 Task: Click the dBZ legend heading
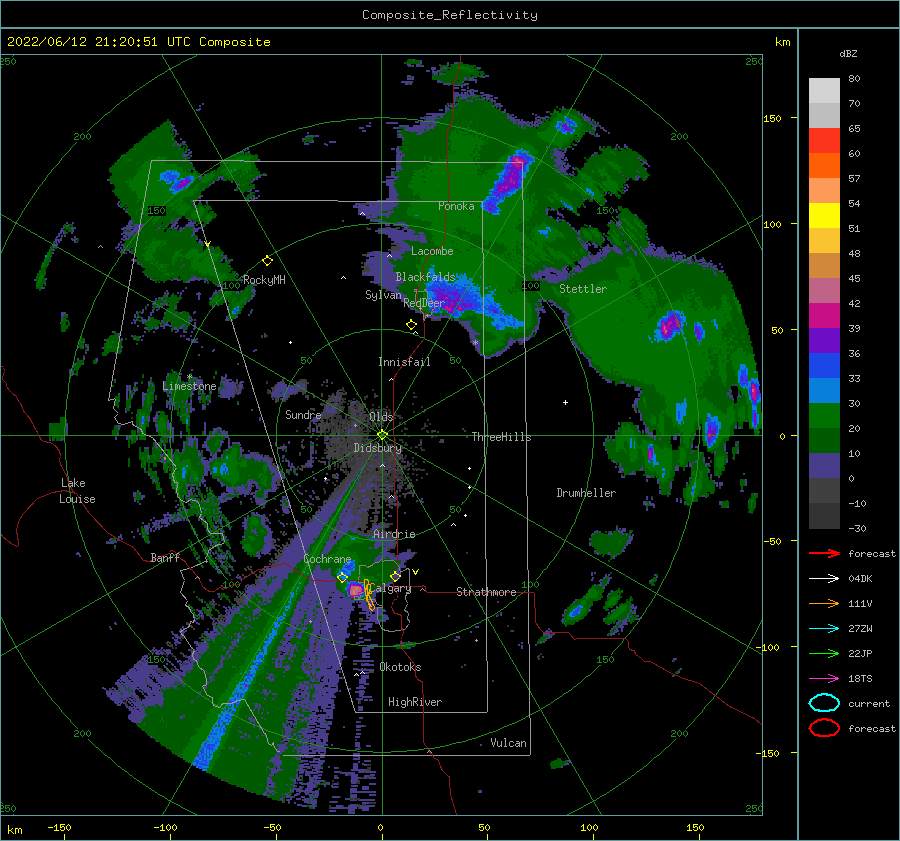(x=848, y=53)
